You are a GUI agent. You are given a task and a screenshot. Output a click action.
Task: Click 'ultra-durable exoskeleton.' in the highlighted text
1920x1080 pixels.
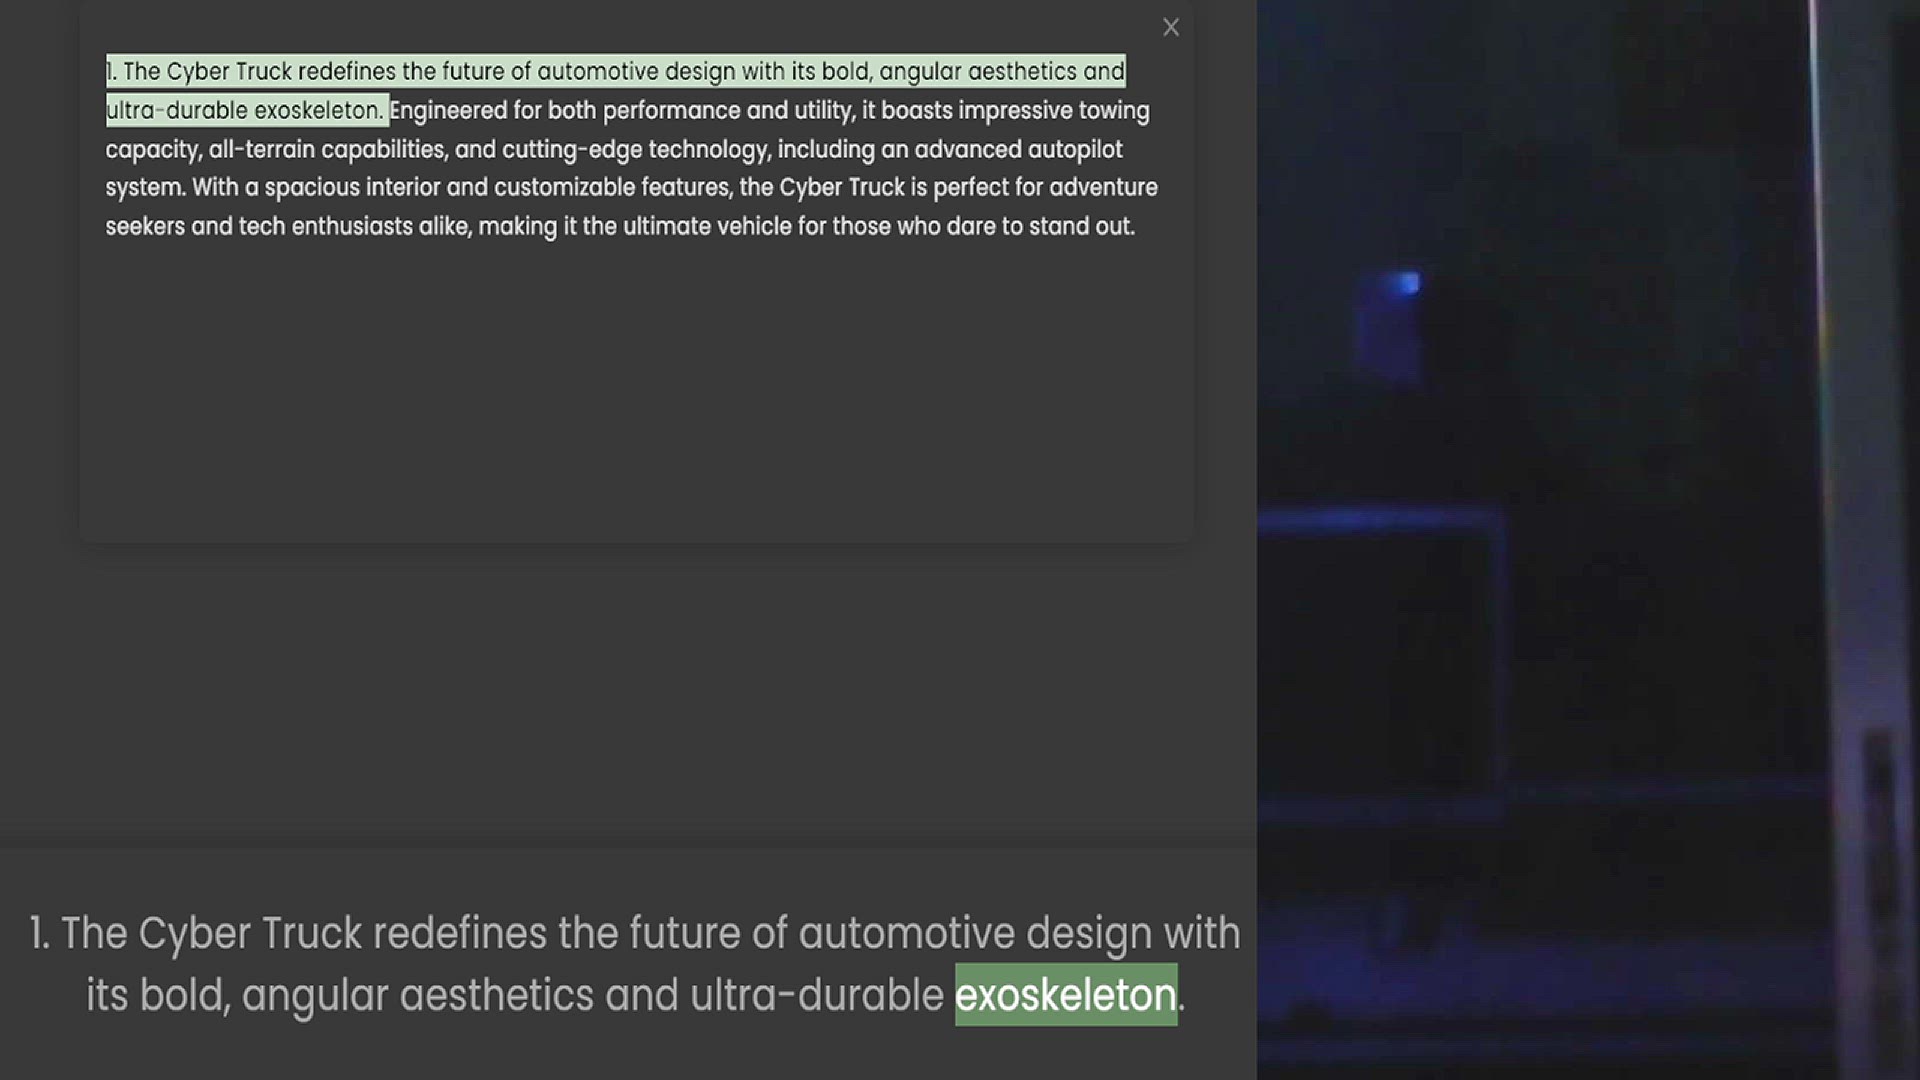pyautogui.click(x=244, y=111)
